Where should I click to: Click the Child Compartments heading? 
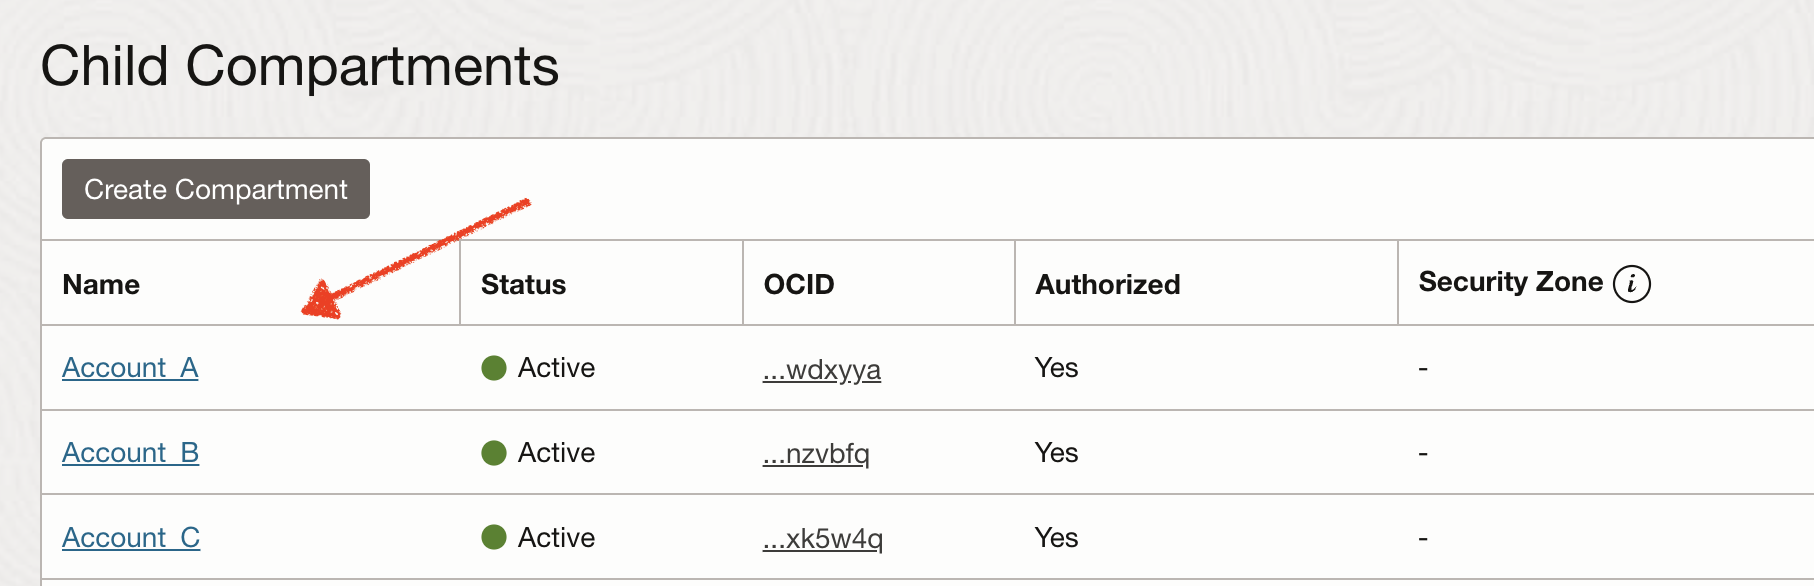click(300, 67)
